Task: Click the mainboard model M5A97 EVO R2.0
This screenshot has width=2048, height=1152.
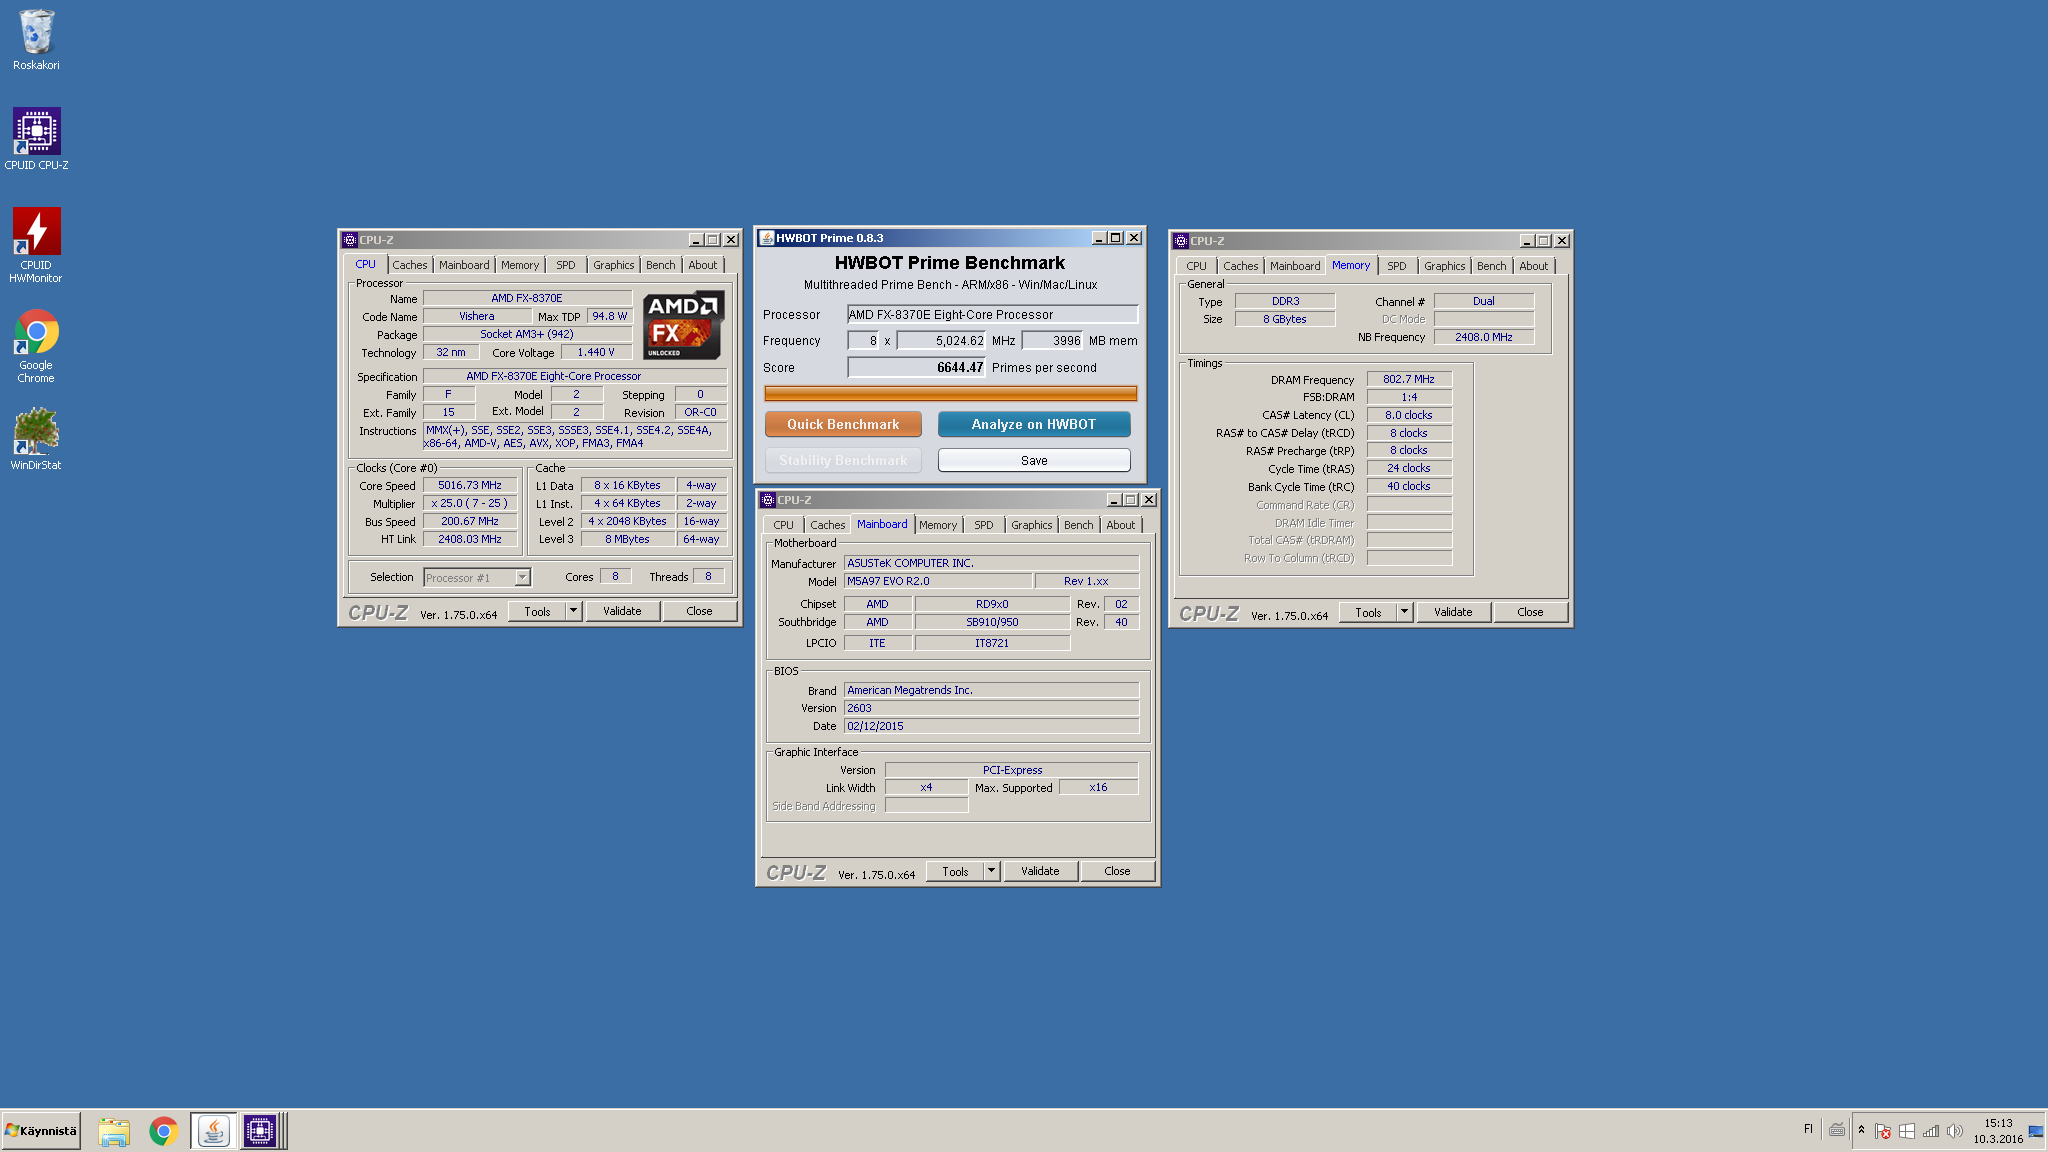Action: [938, 581]
